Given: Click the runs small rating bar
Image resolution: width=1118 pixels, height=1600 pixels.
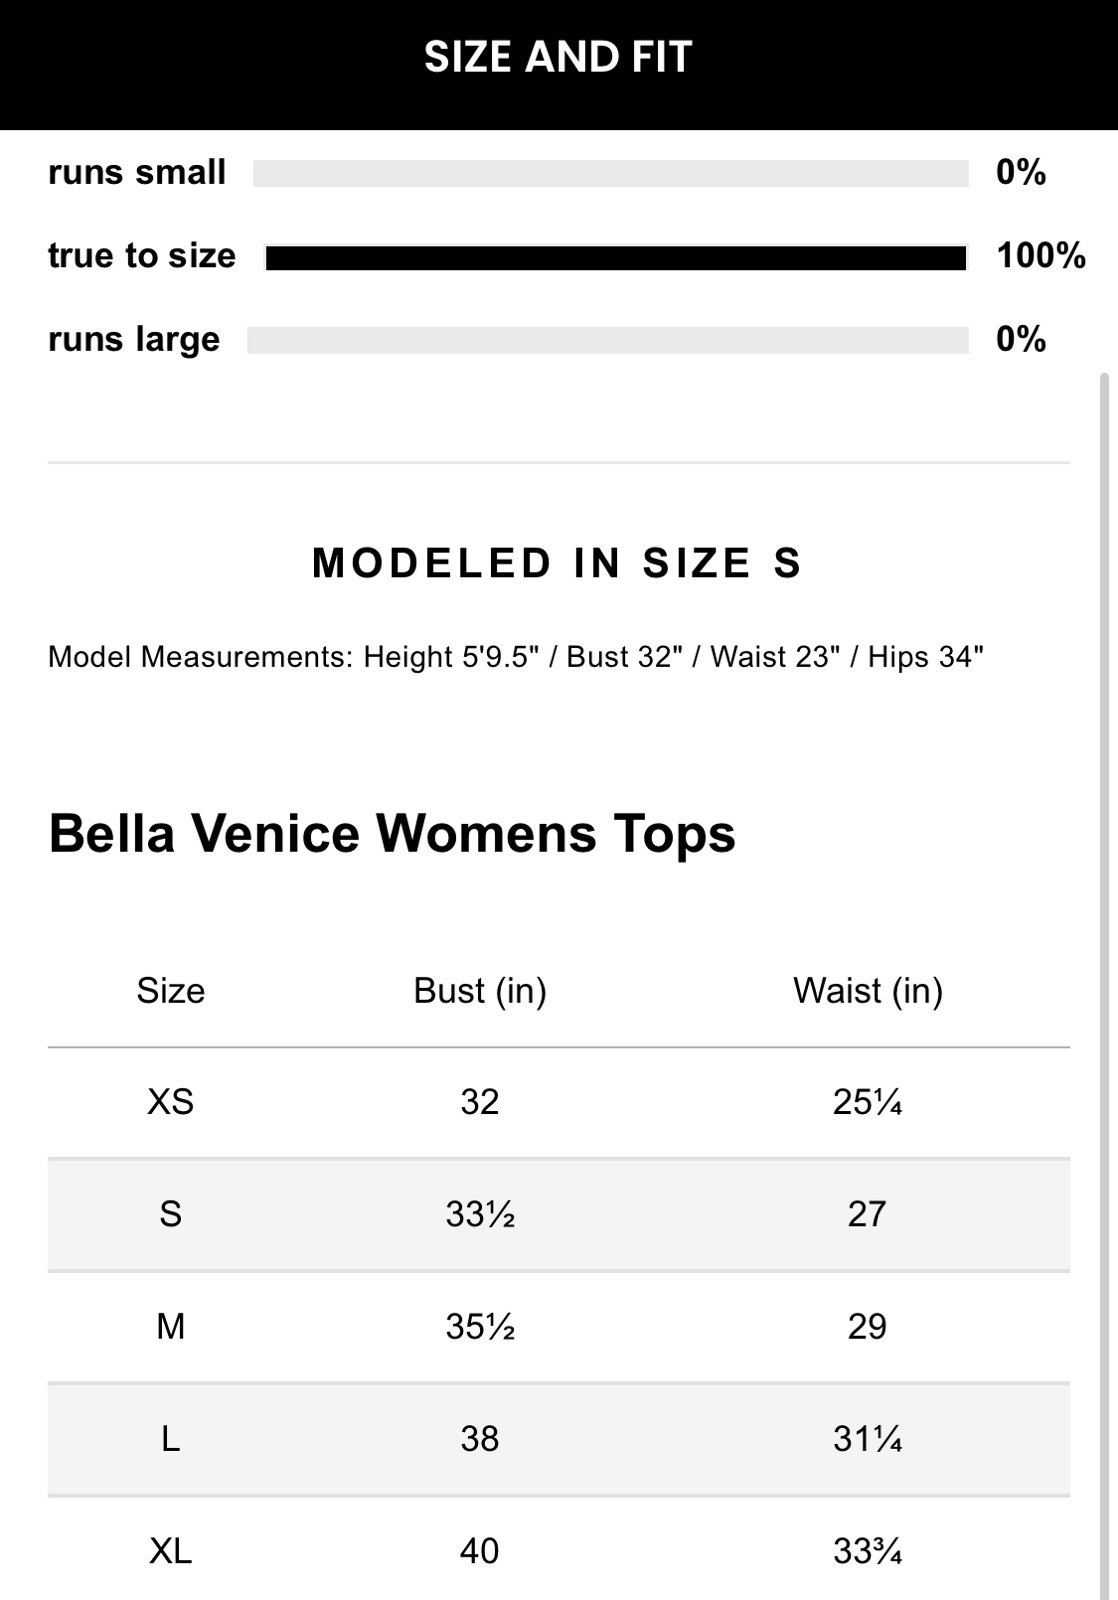Looking at the screenshot, I should (x=610, y=173).
